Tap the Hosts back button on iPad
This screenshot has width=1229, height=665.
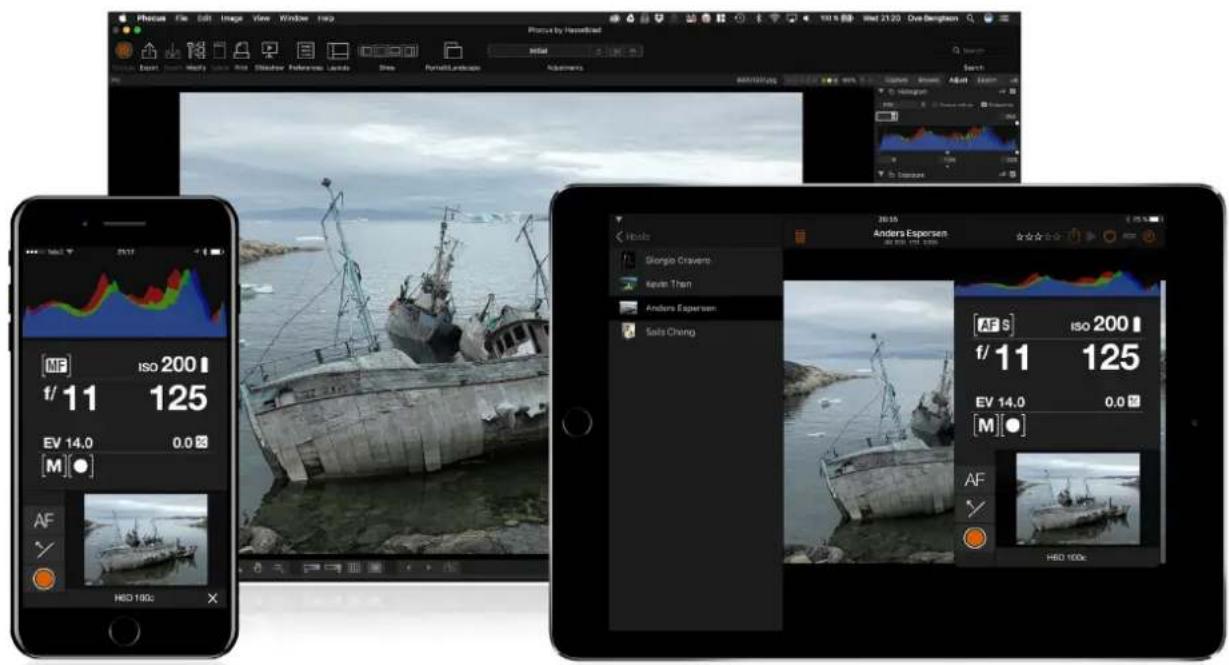pyautogui.click(x=633, y=236)
